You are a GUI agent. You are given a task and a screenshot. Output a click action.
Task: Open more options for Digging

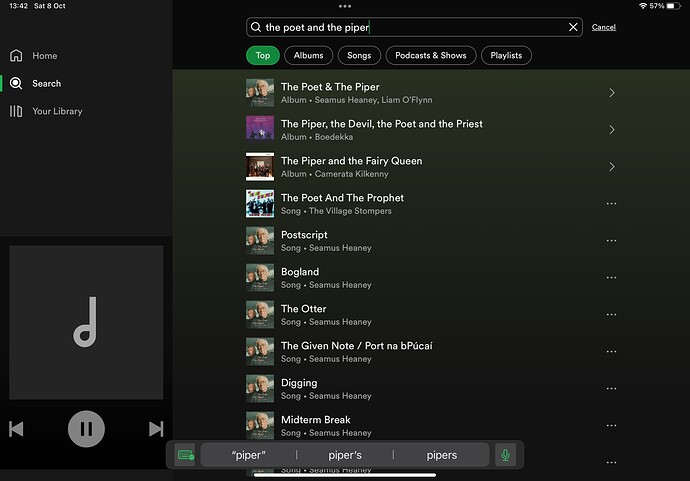coord(611,389)
